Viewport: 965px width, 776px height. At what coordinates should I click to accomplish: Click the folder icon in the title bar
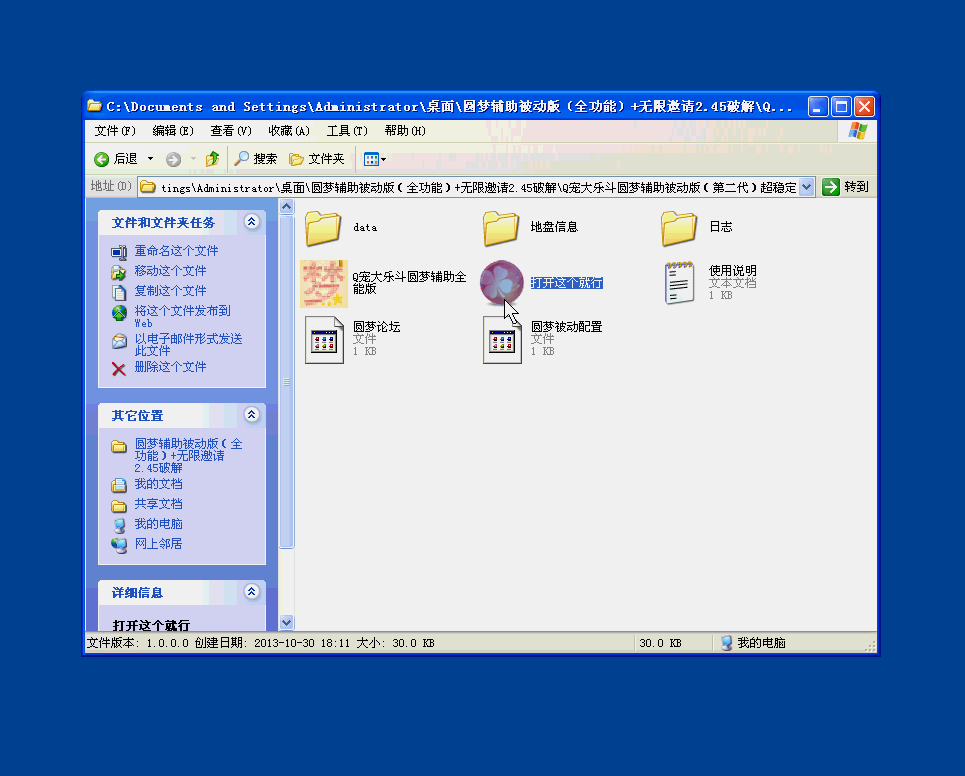pos(94,106)
